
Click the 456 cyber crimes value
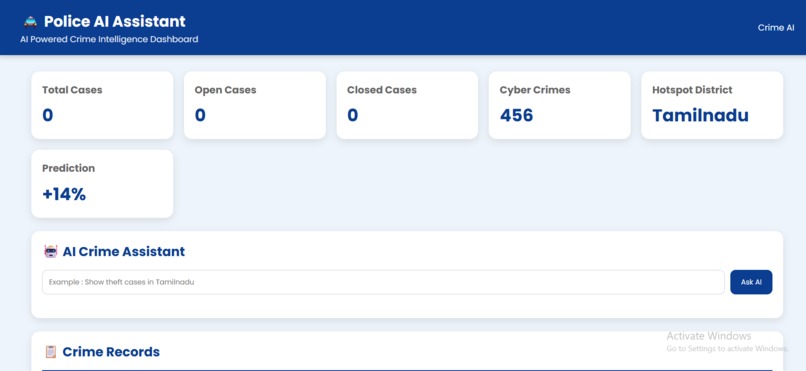516,115
